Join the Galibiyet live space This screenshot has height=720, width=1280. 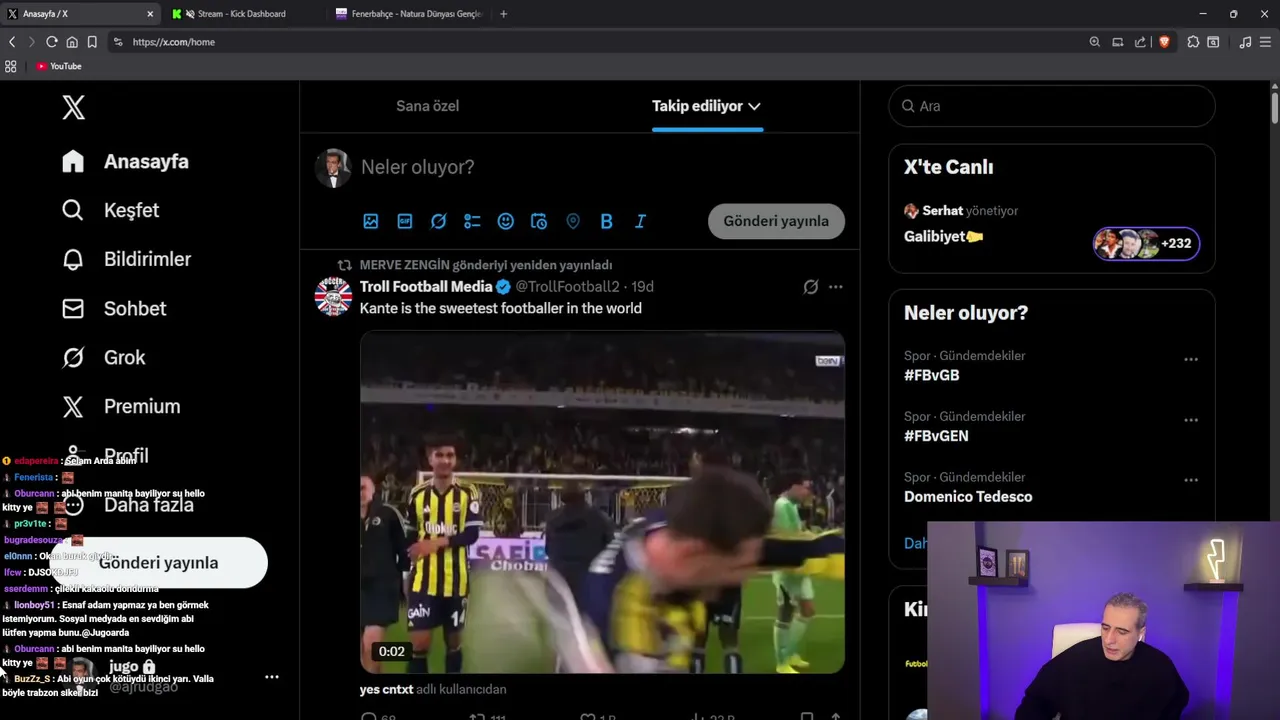943,237
